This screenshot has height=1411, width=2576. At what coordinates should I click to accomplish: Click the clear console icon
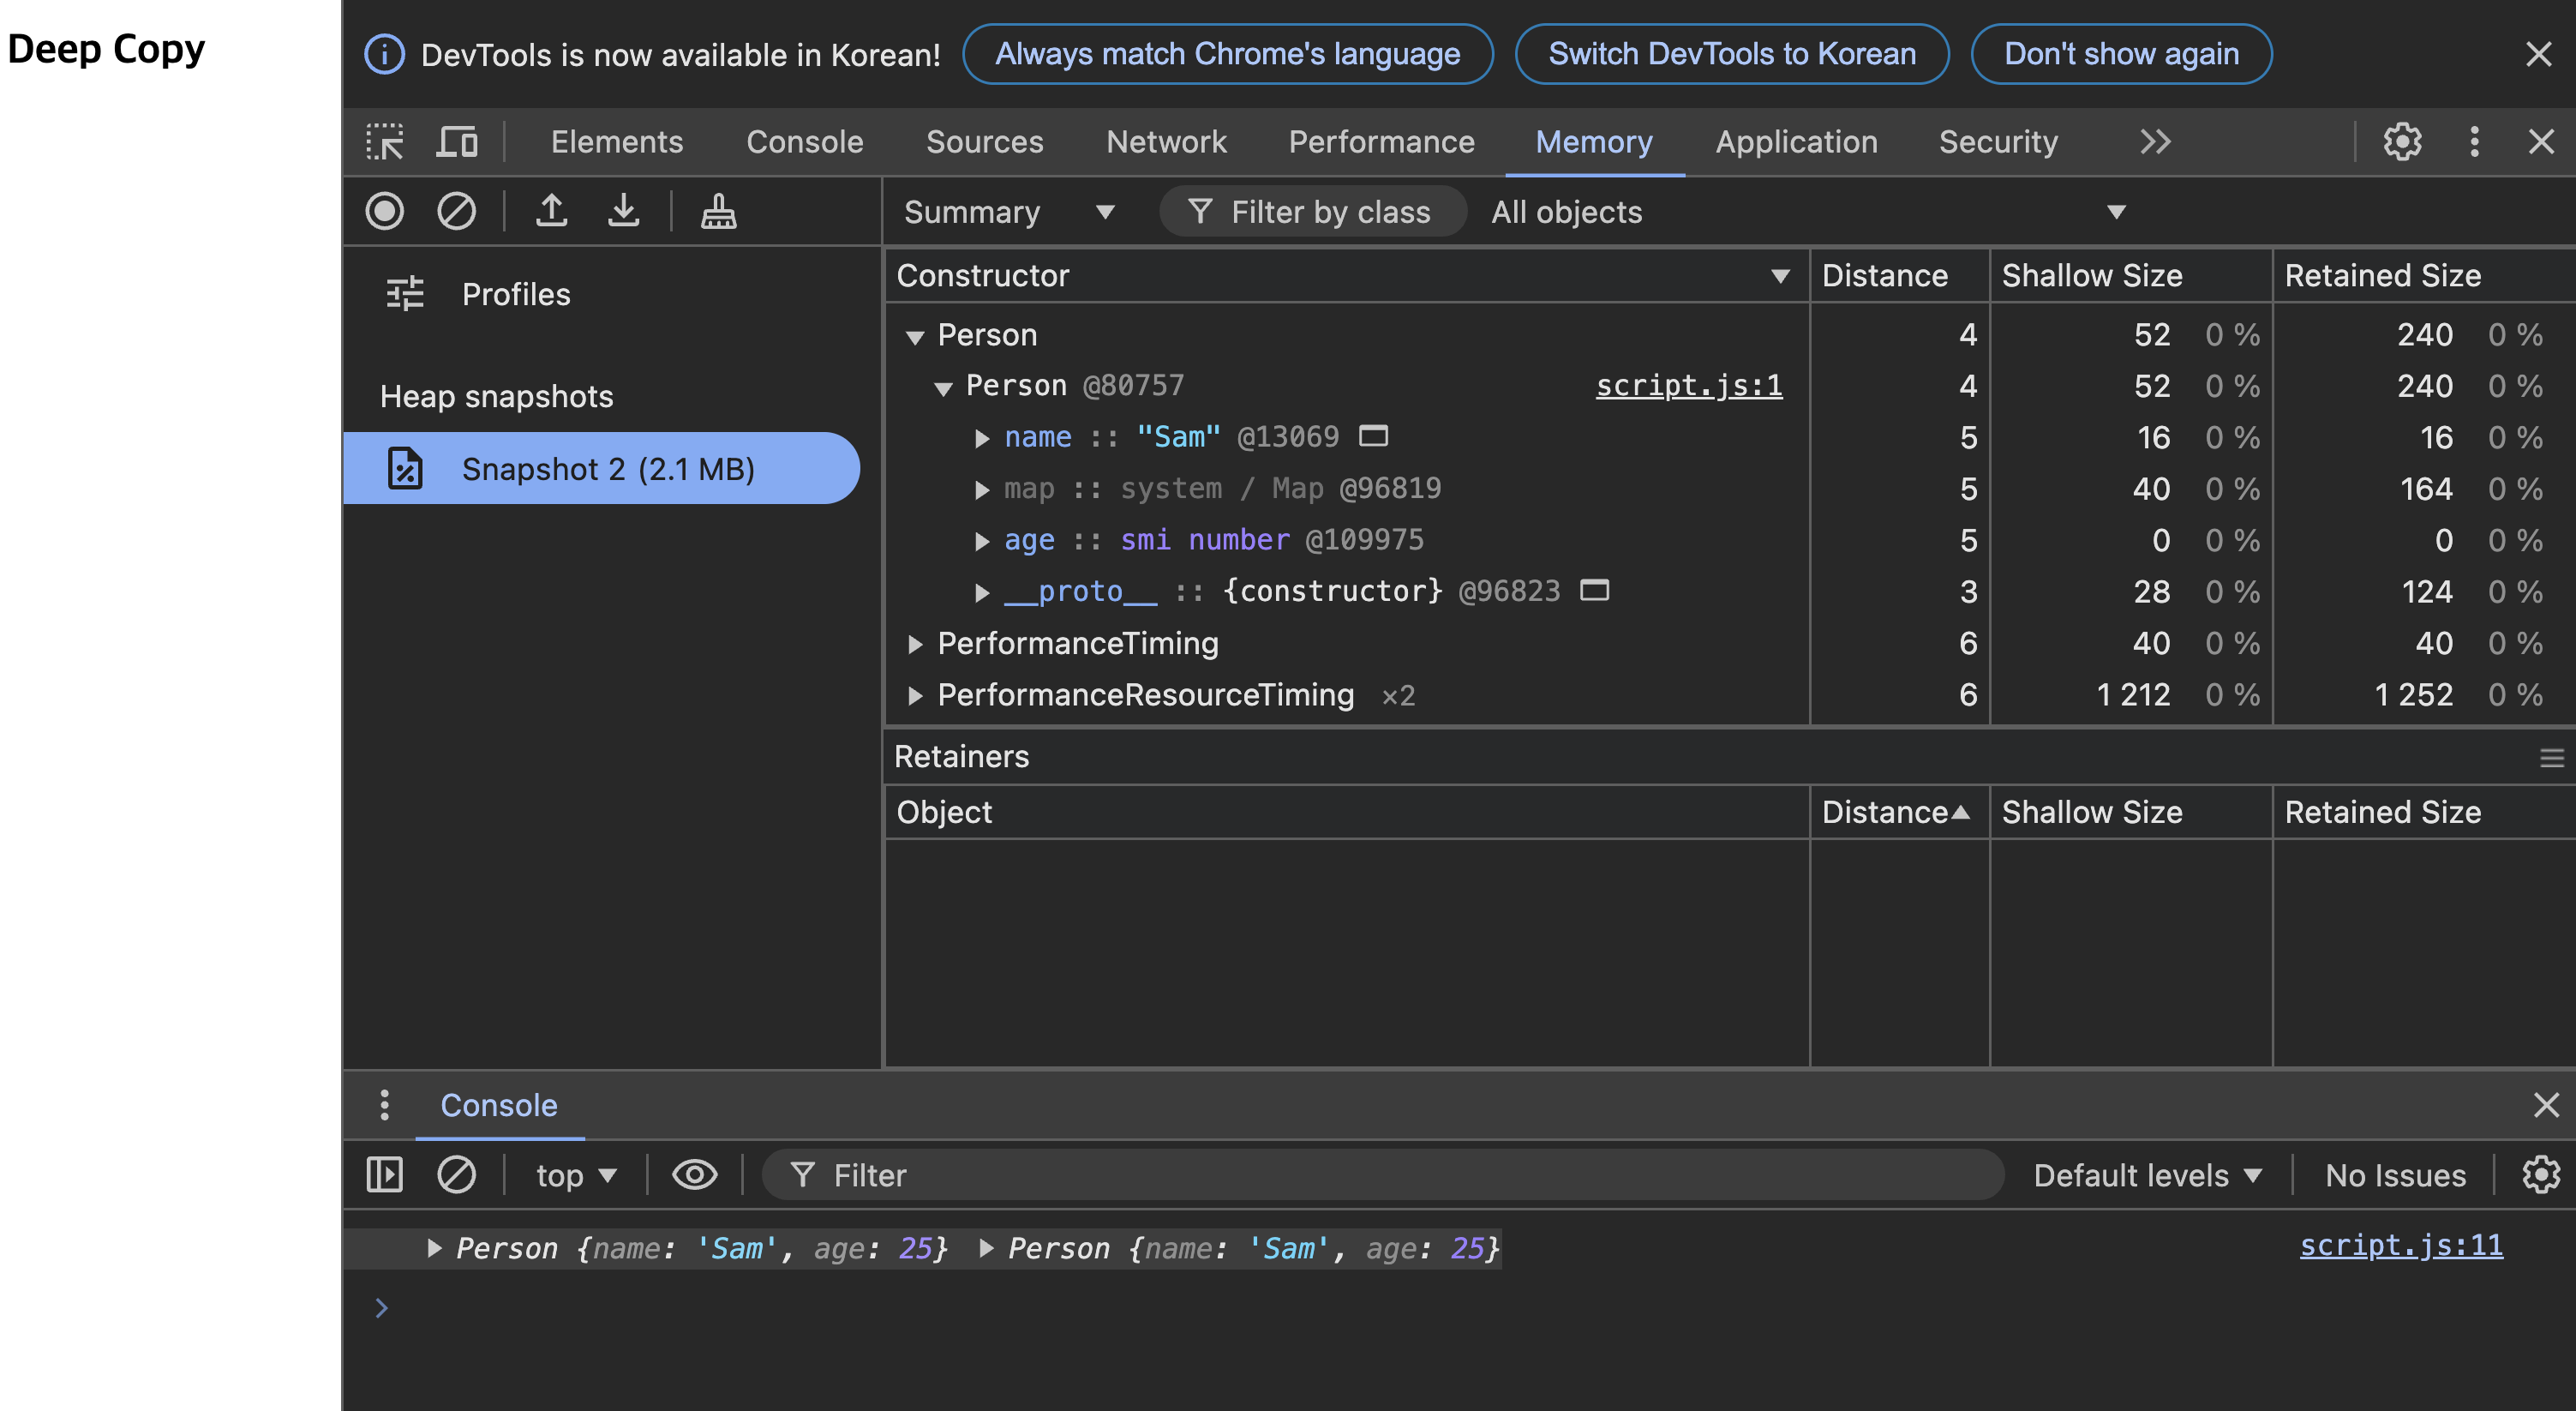point(456,1174)
